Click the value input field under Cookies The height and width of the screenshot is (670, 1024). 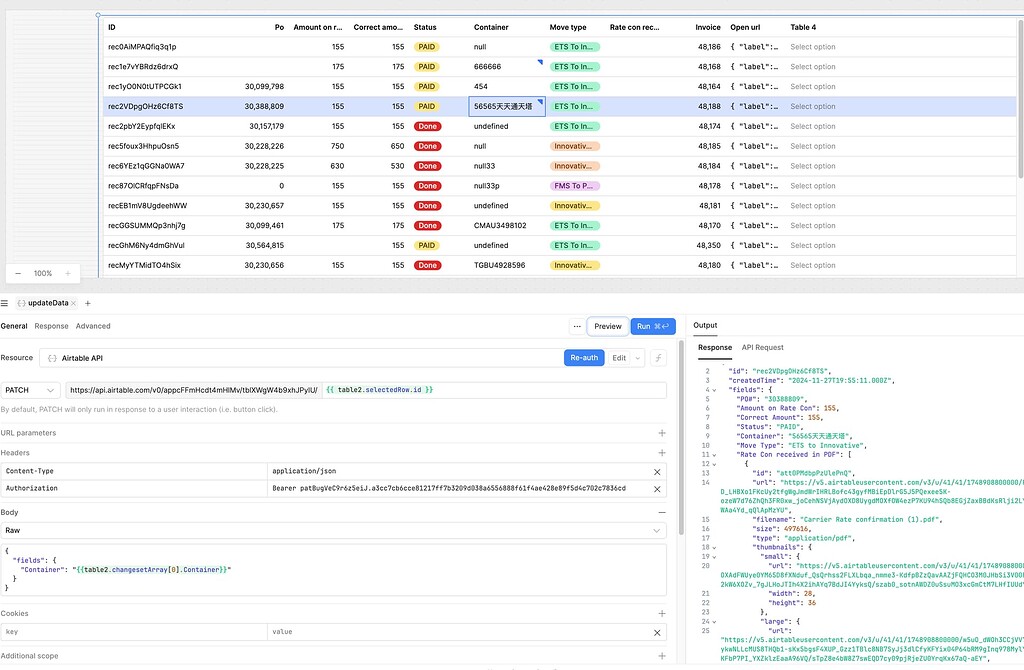460,631
